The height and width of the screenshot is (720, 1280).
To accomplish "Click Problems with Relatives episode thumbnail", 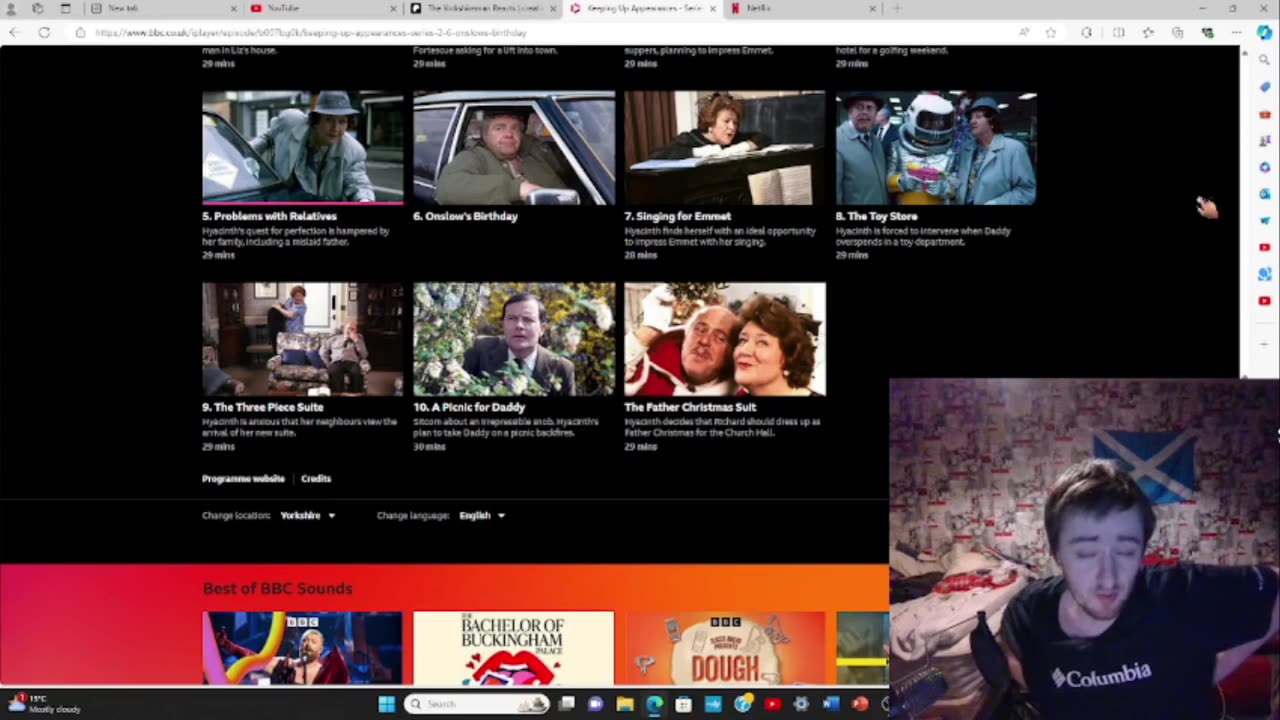I will [x=303, y=148].
